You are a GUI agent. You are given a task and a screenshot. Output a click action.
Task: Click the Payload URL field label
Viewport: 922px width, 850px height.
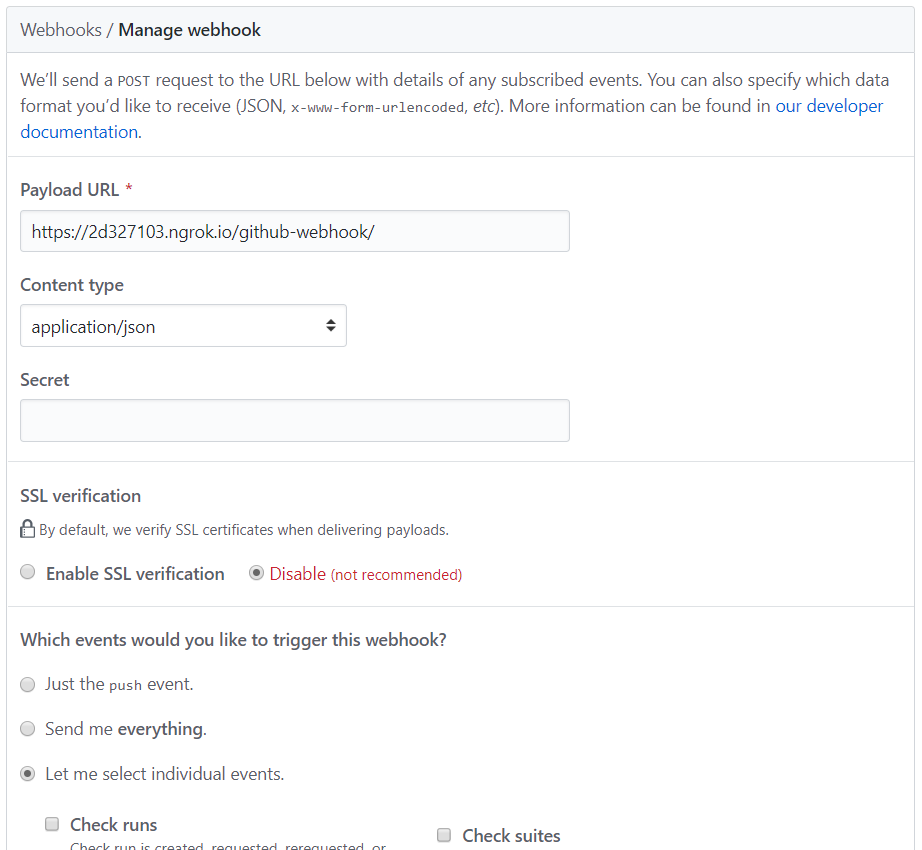coord(69,190)
